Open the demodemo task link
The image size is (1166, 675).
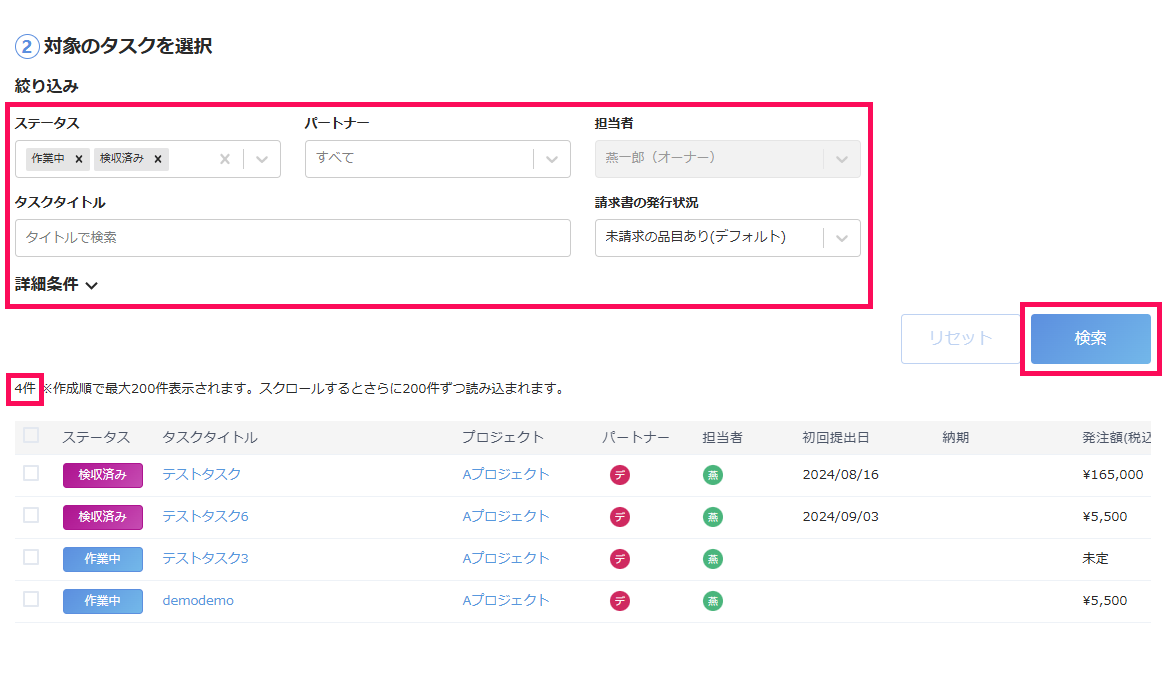198,601
